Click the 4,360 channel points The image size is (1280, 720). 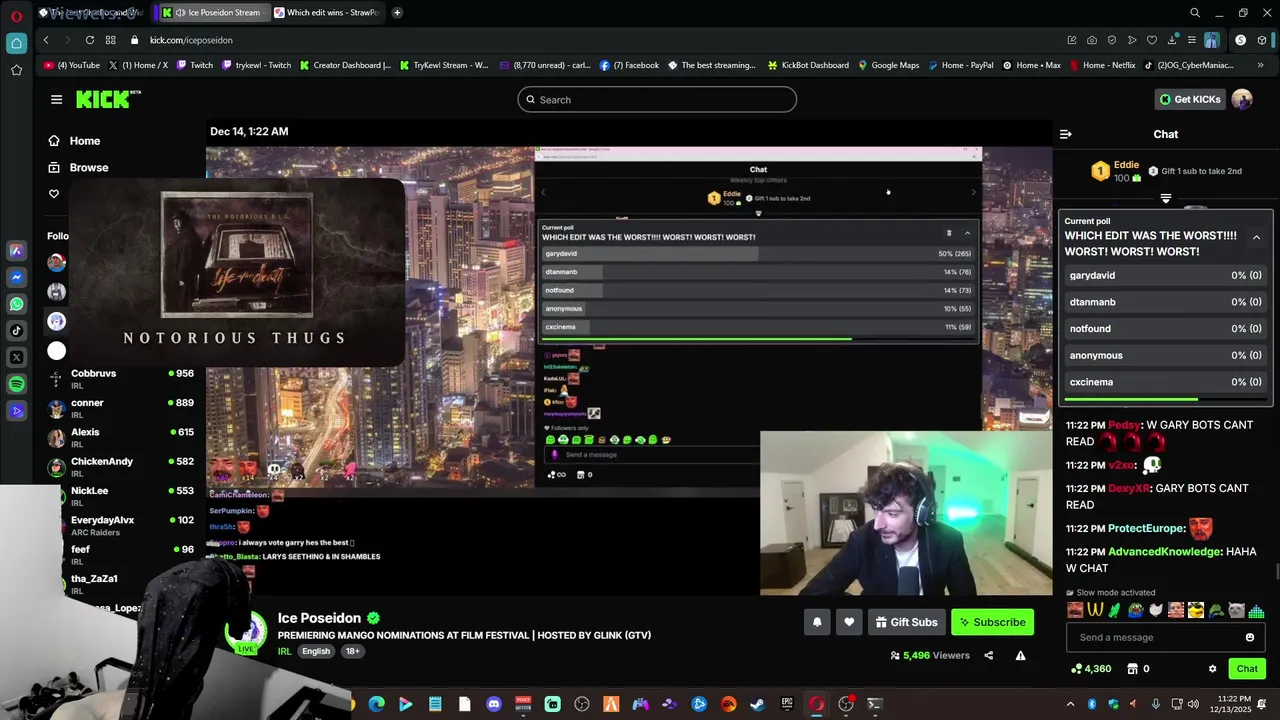(x=1090, y=669)
